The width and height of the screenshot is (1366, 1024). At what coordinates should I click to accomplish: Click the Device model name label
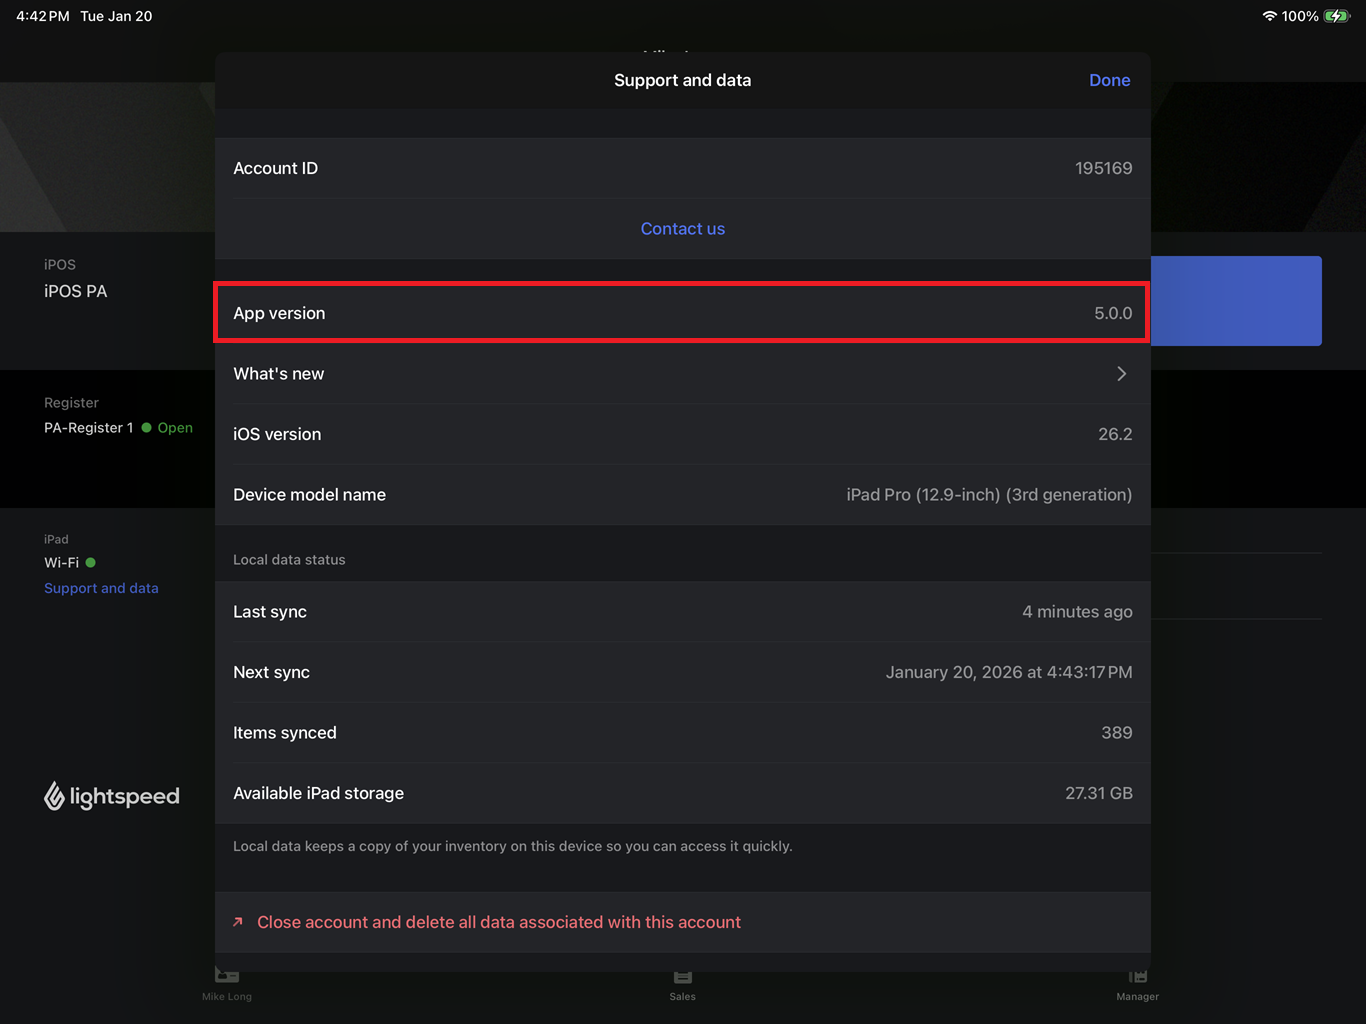[309, 495]
